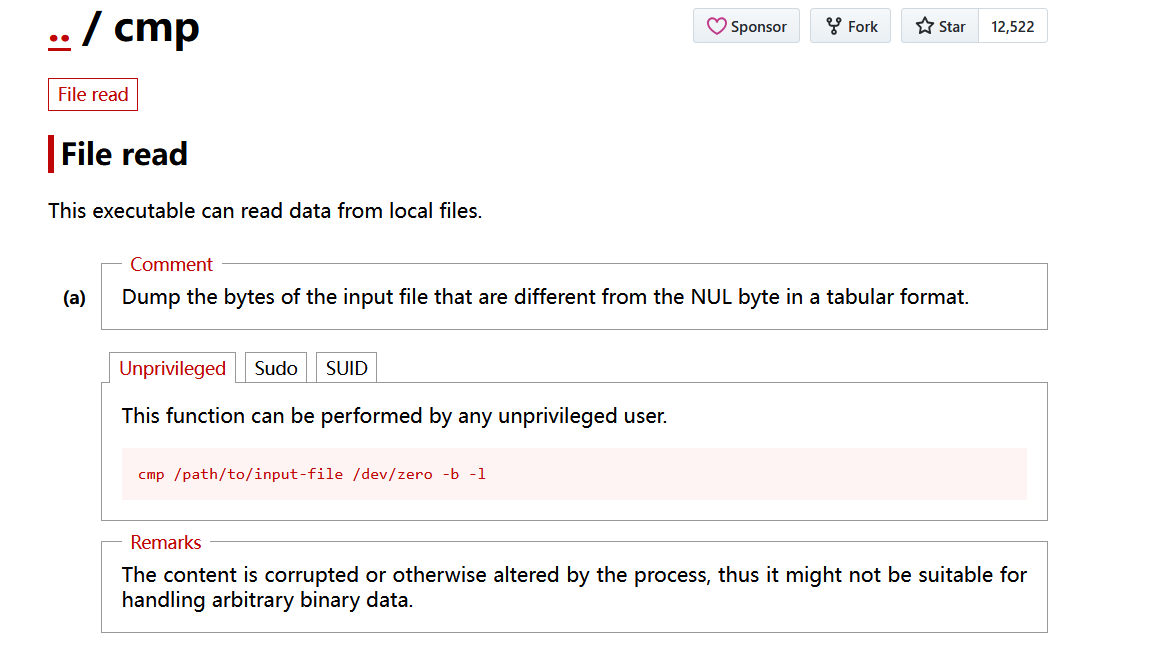
Task: Switch to the Sudo tab
Action: click(x=276, y=368)
